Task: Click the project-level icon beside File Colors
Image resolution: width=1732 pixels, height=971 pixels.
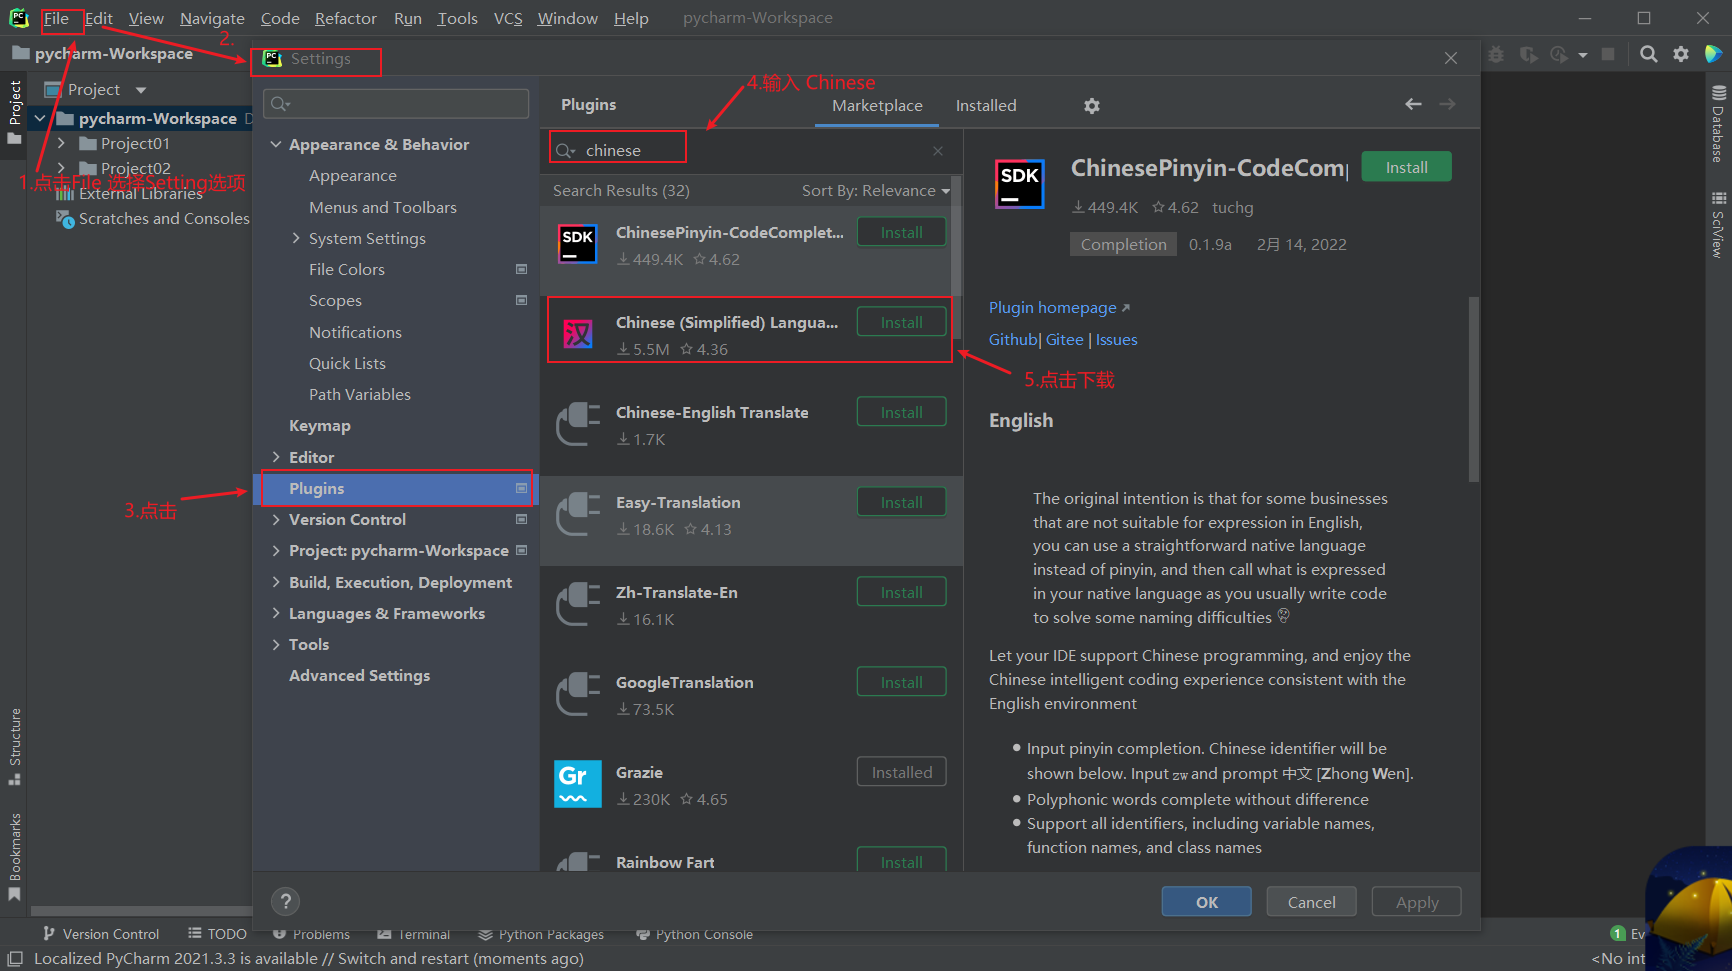Action: click(521, 269)
